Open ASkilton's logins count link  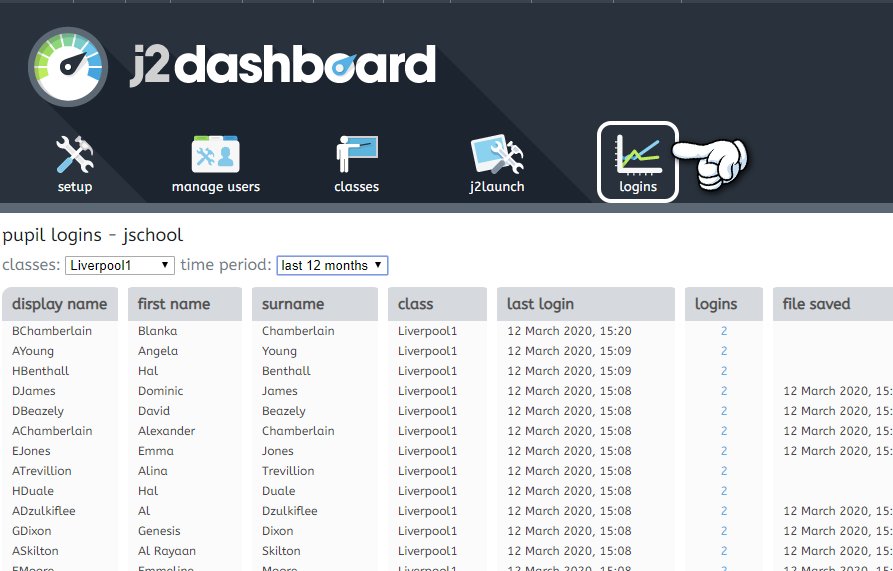[x=724, y=551]
